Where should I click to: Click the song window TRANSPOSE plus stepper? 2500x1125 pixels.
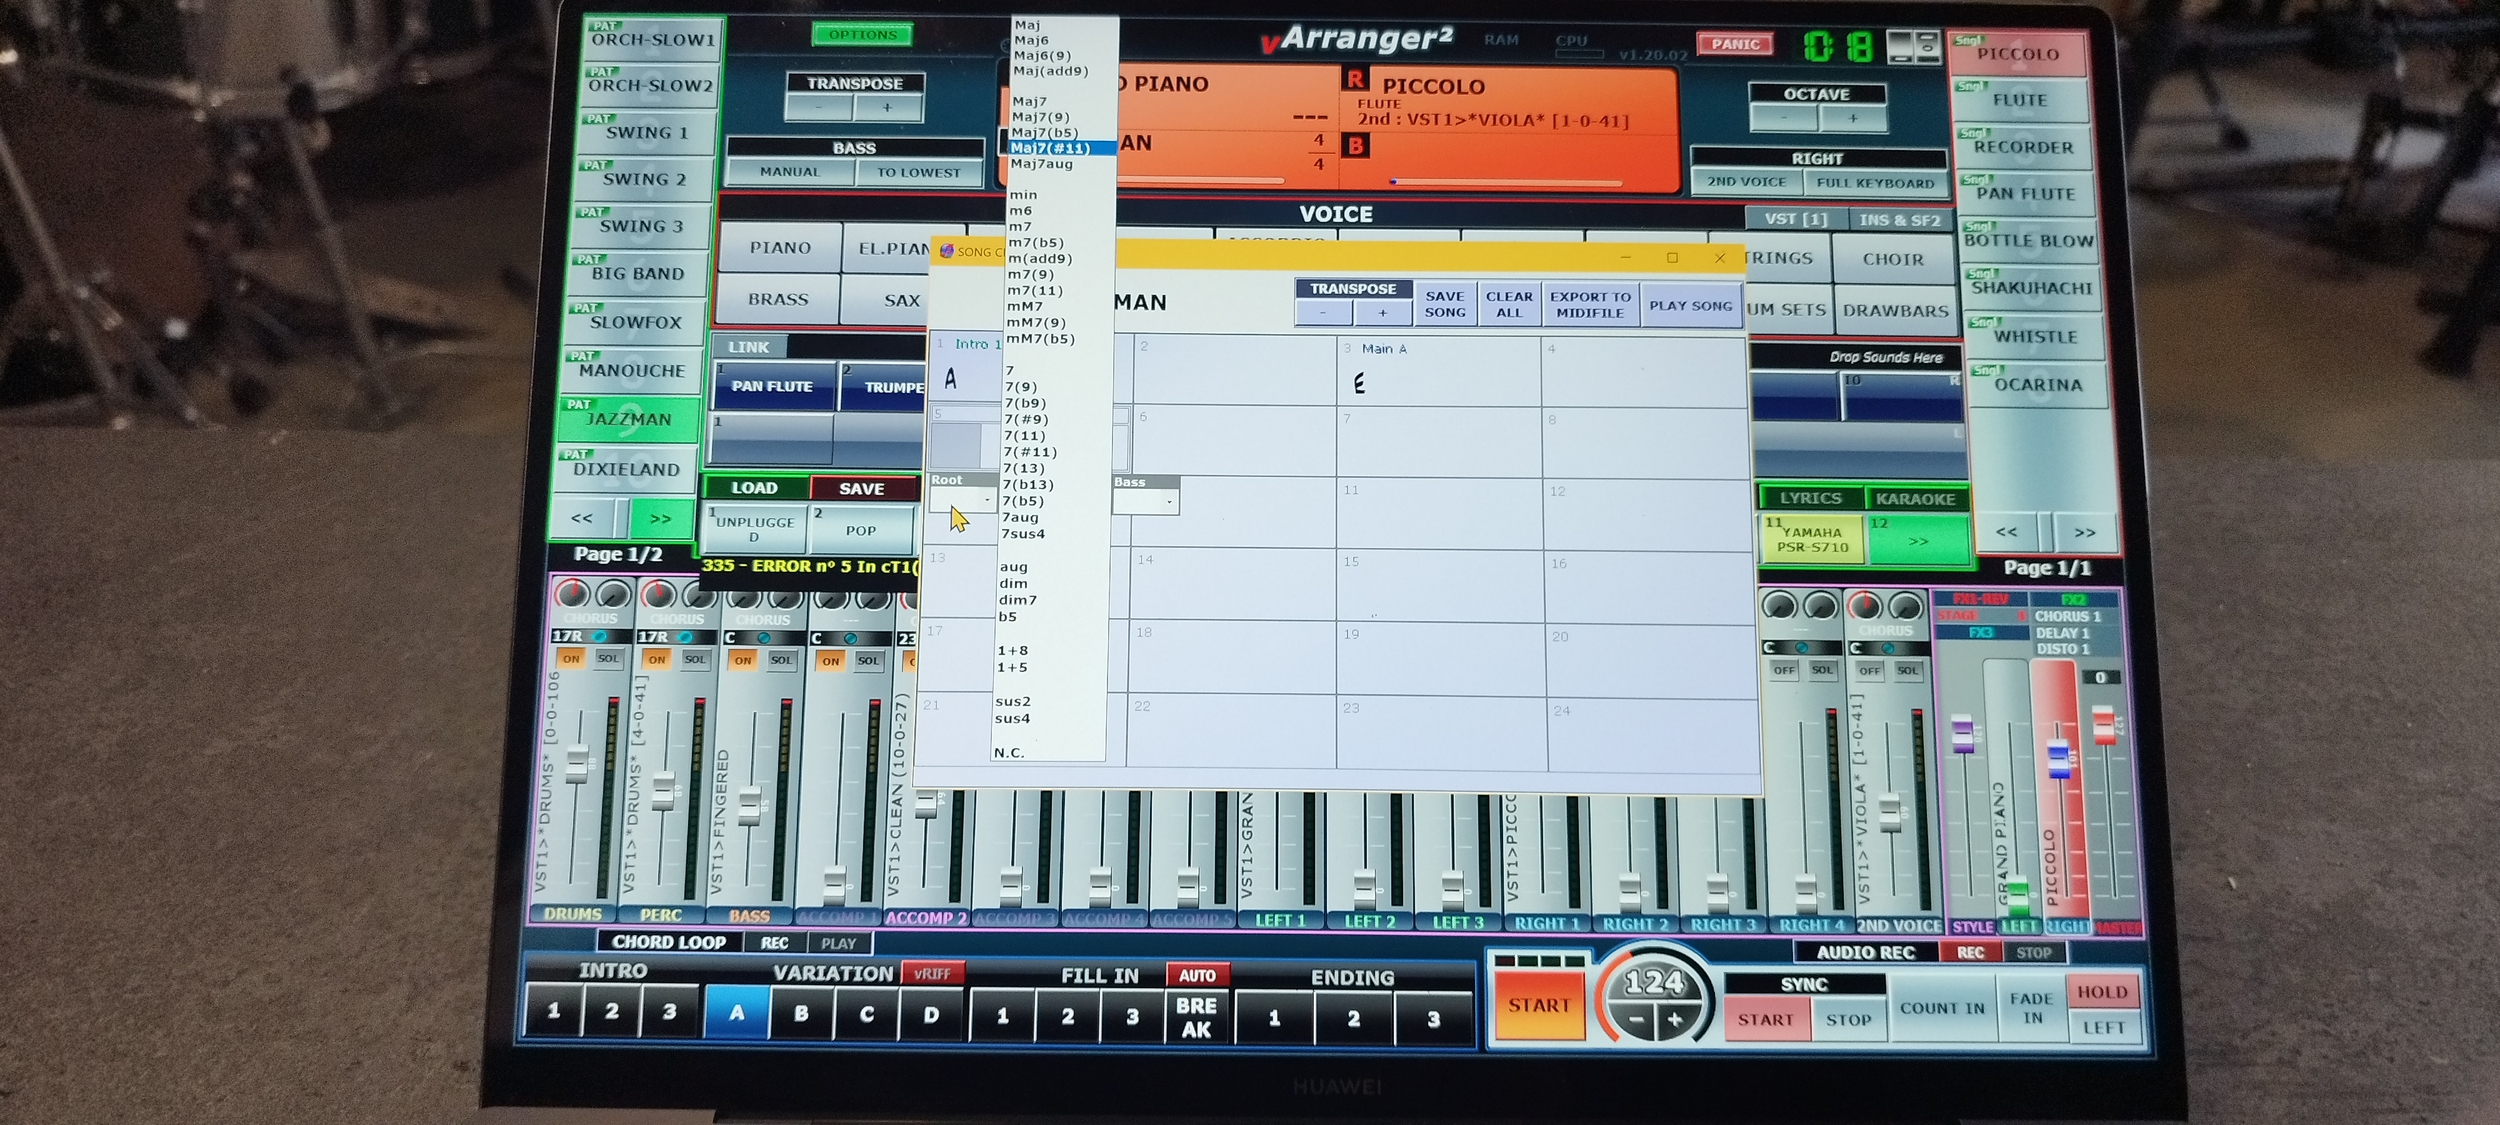point(1383,313)
